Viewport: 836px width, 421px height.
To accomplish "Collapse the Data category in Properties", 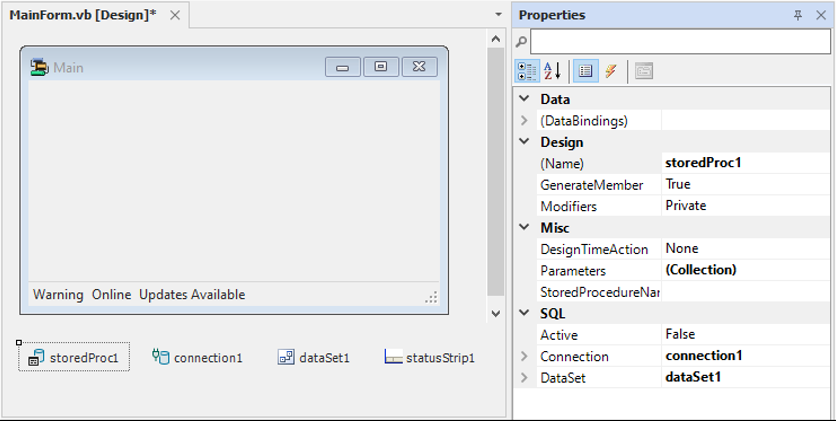I will coord(525,99).
